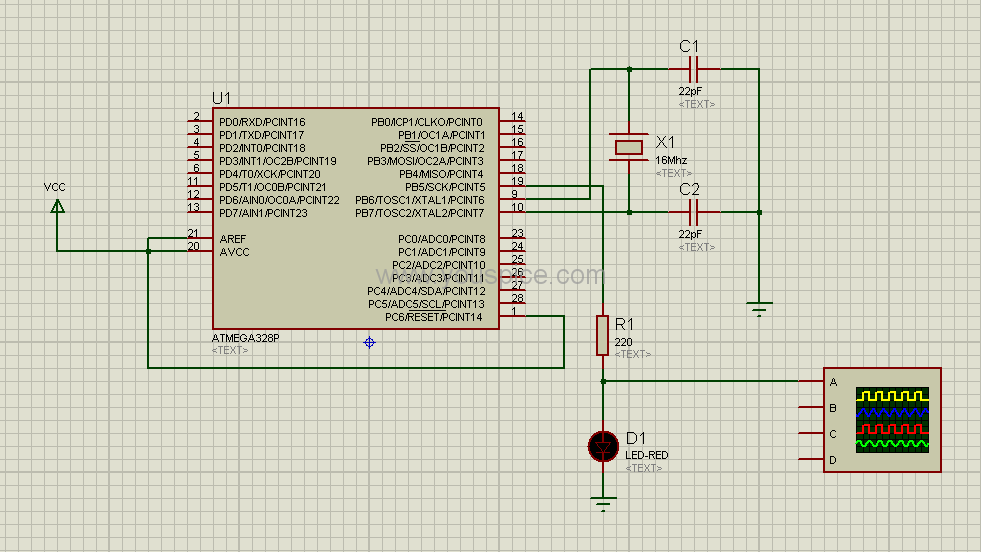
Task: Click the red LED D1 symbol
Action: point(603,446)
